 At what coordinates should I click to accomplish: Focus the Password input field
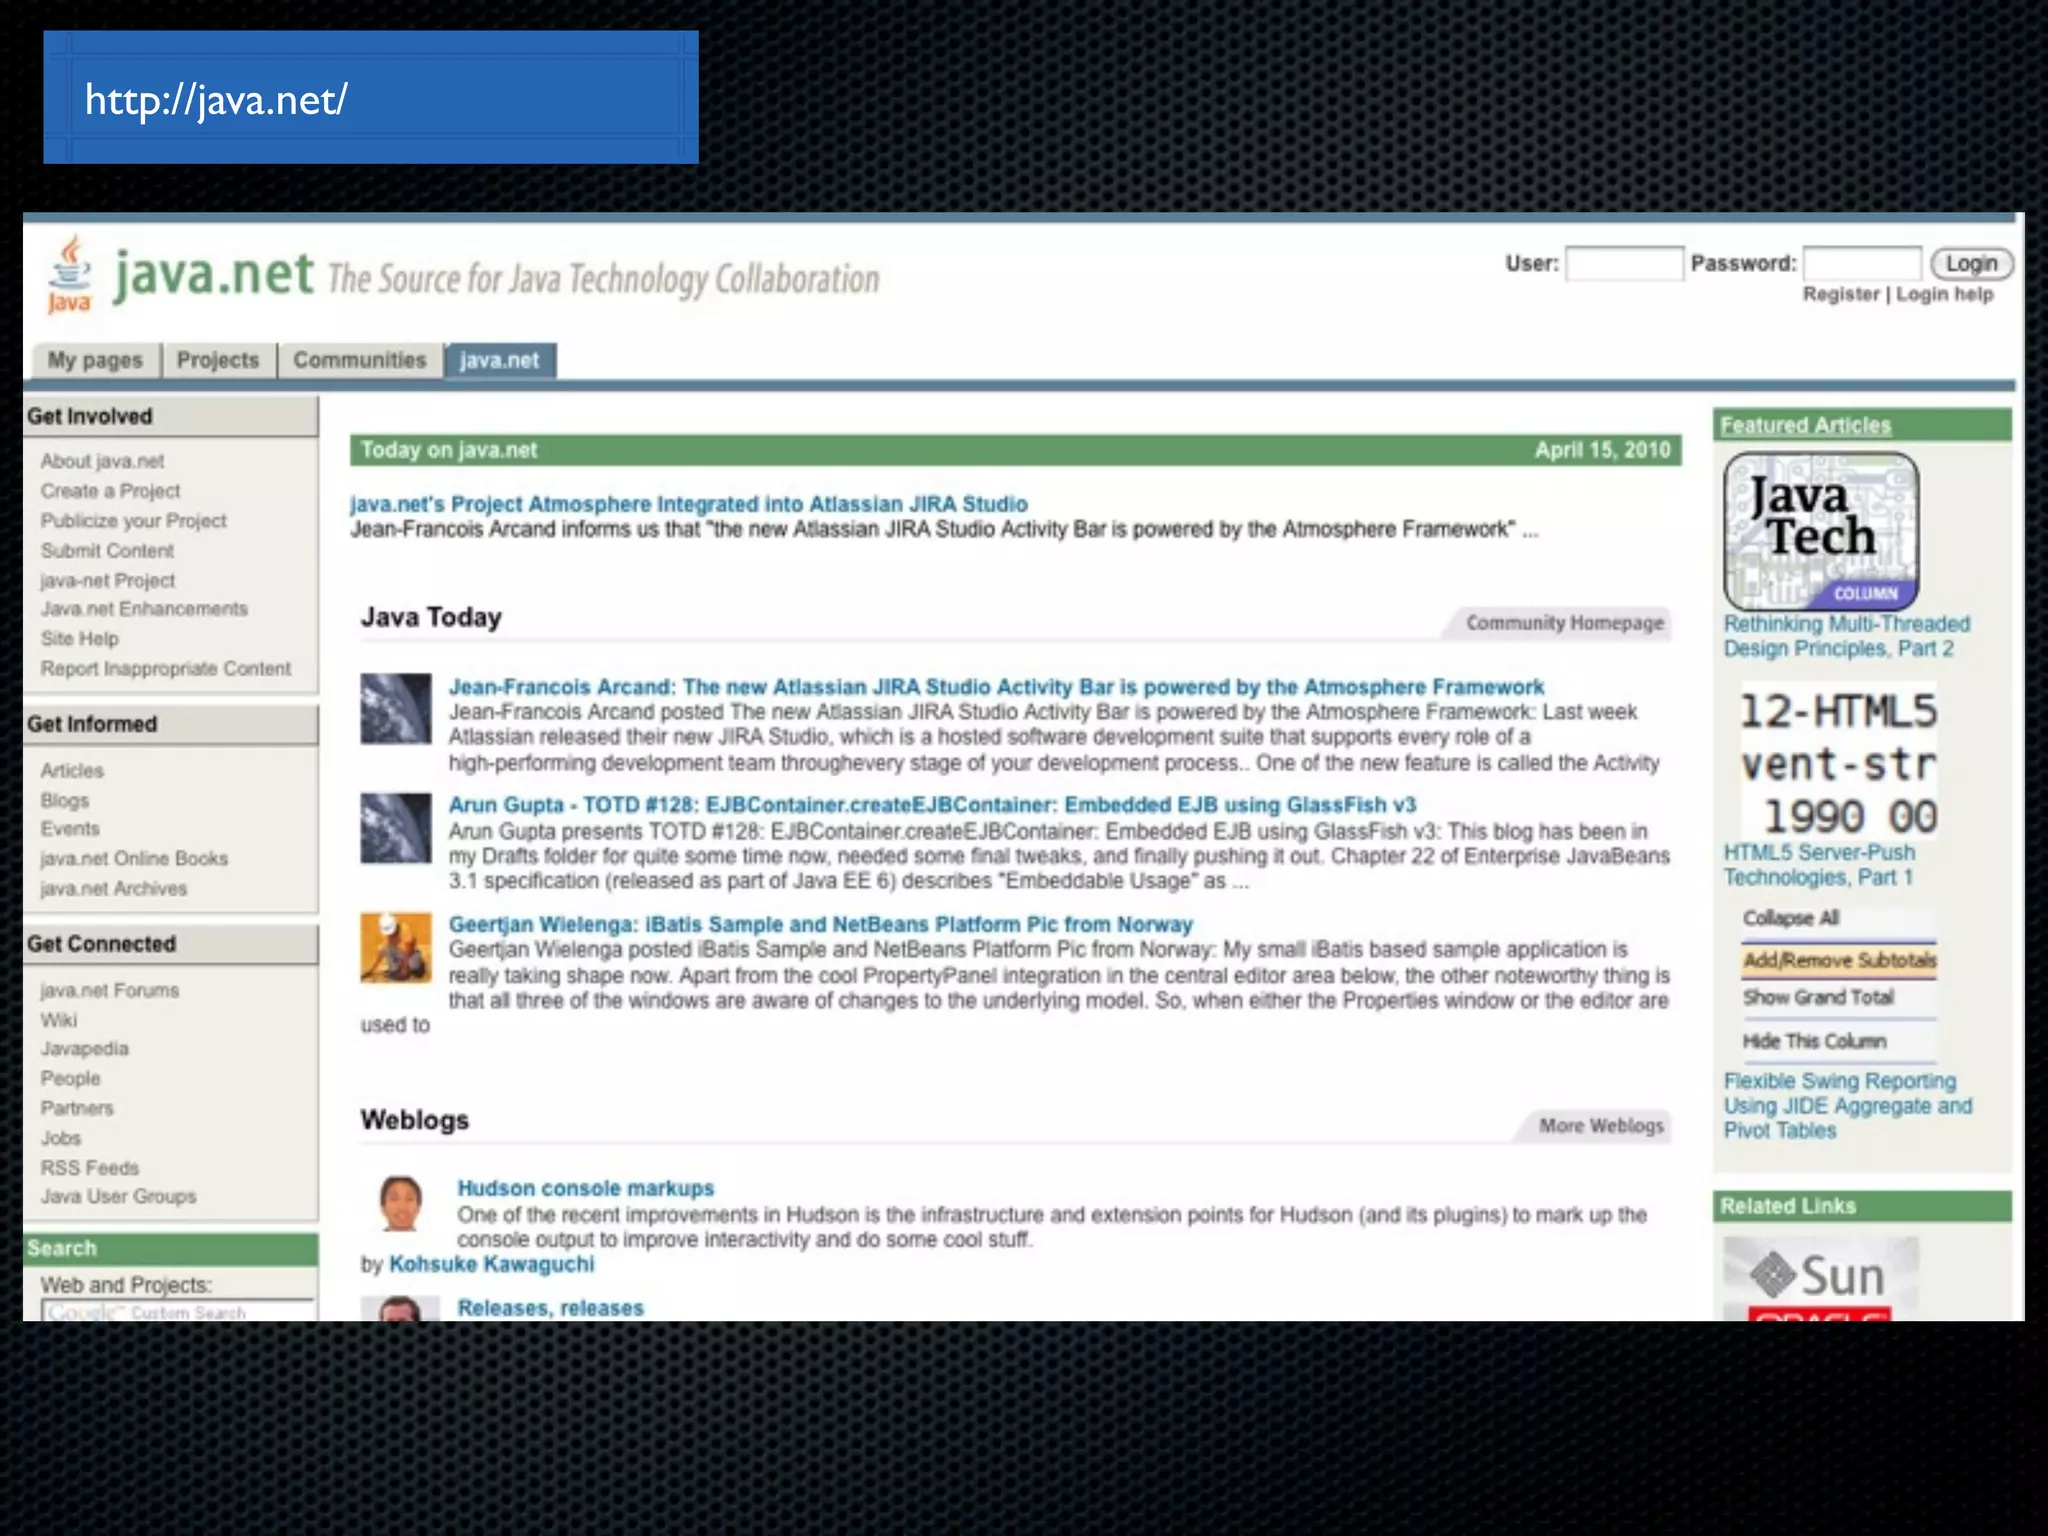pos(1861,264)
